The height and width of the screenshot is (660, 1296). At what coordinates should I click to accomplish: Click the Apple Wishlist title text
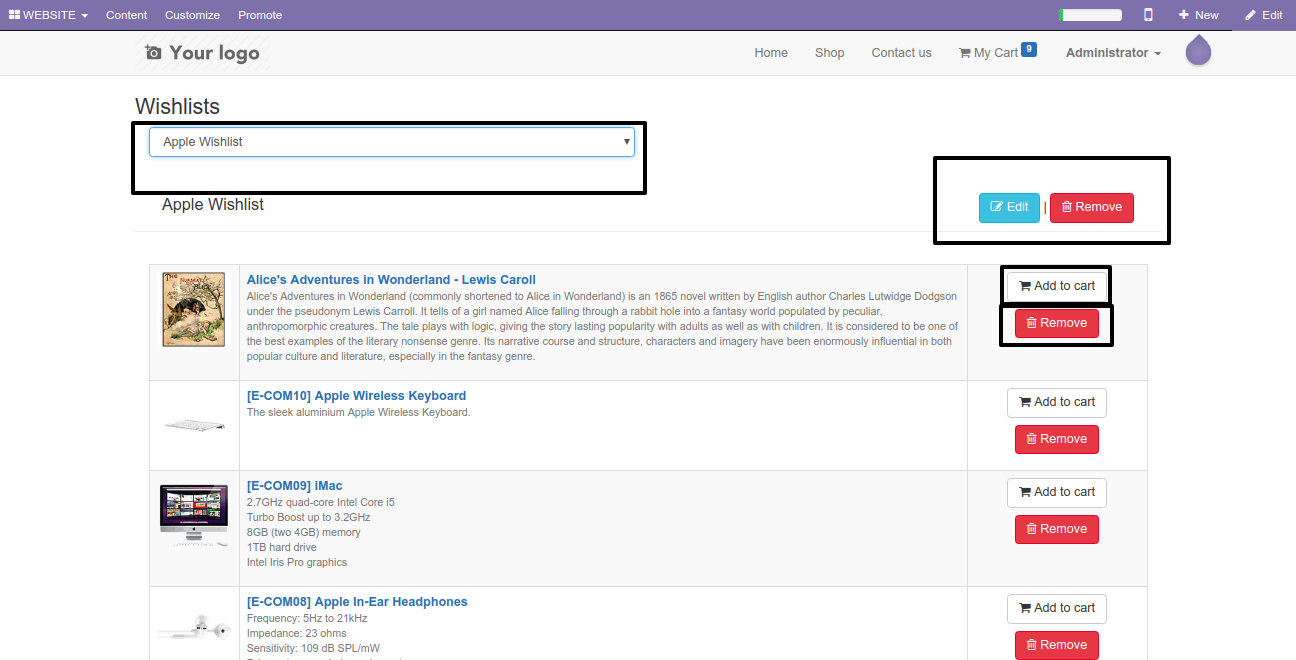[213, 204]
